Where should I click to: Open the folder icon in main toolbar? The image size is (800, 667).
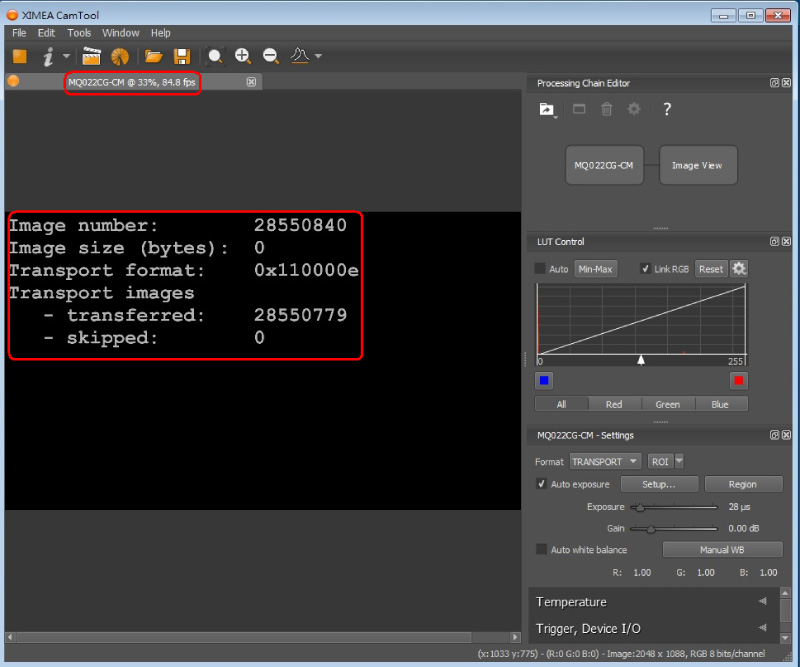[x=153, y=56]
